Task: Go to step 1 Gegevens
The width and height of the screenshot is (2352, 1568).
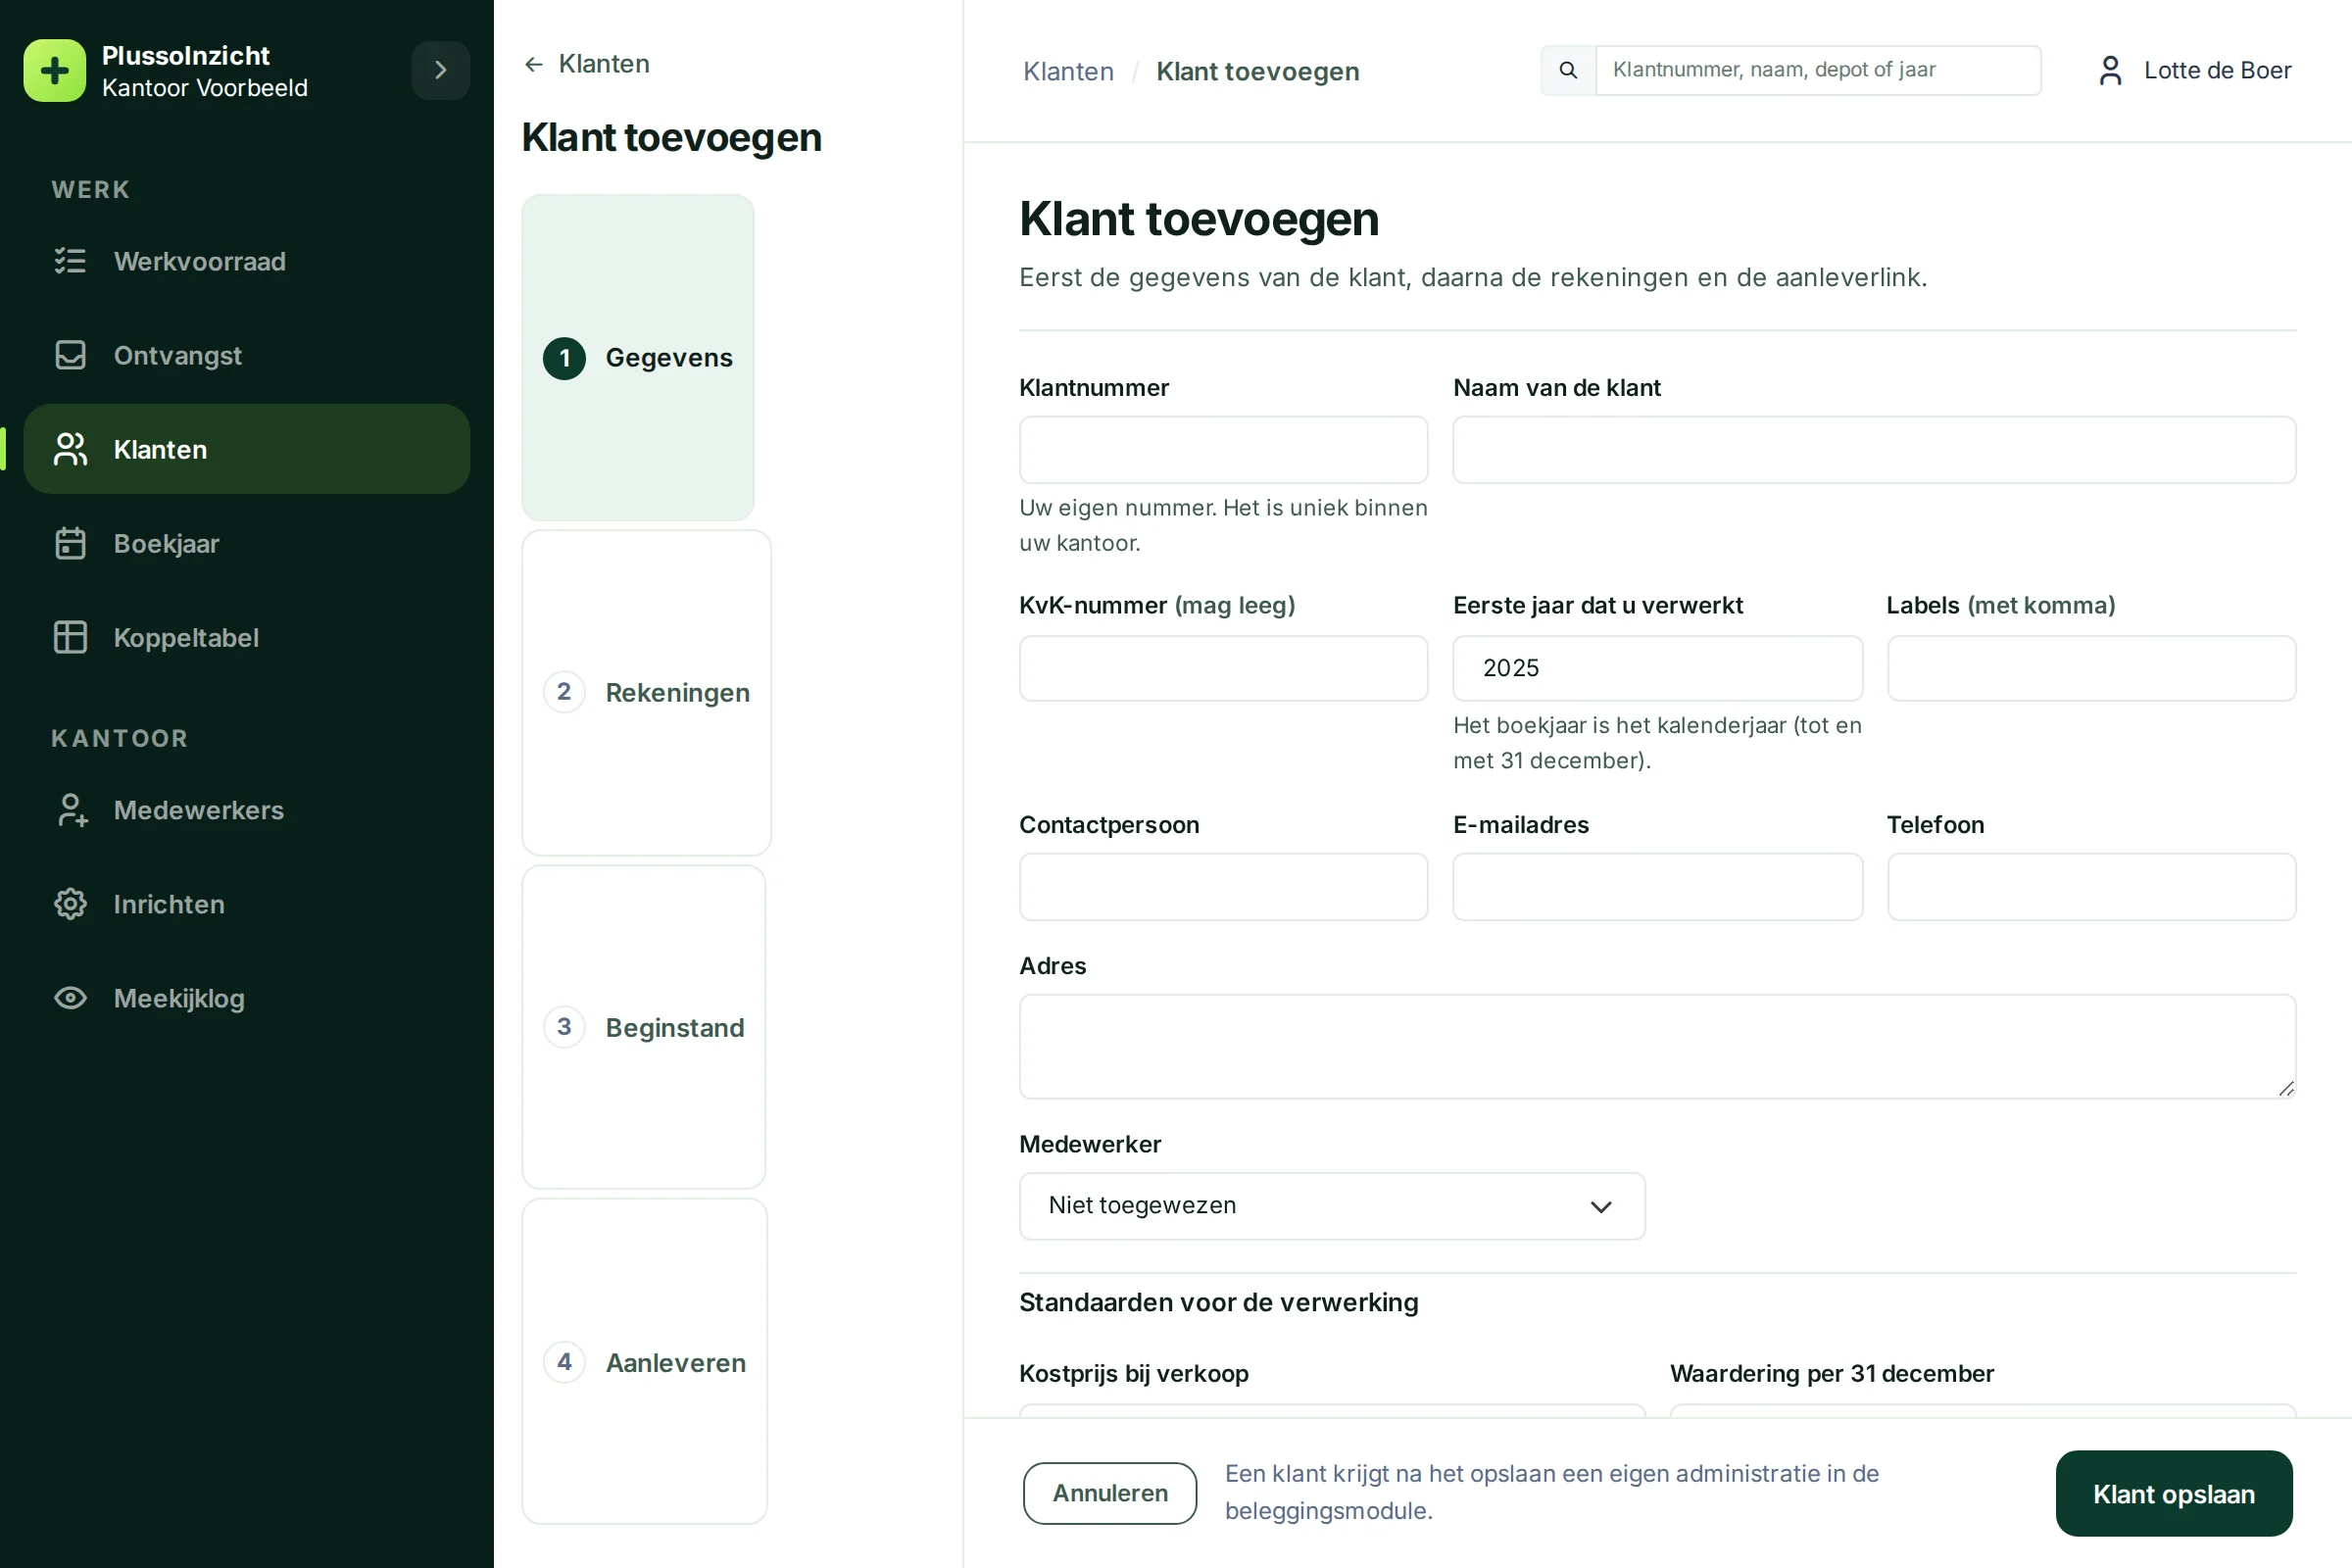Action: [638, 358]
